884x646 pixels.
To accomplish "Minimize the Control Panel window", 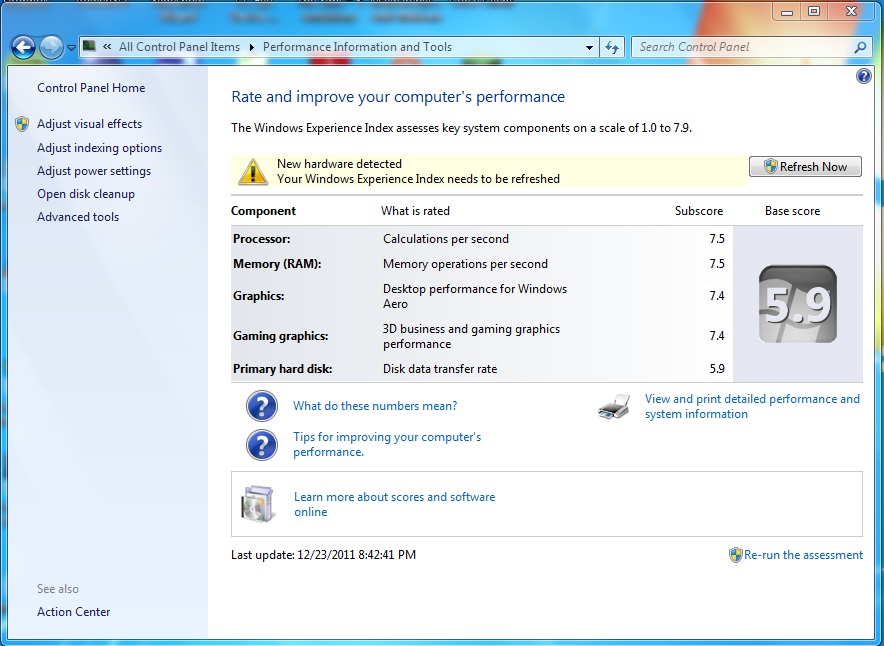I will (x=787, y=11).
